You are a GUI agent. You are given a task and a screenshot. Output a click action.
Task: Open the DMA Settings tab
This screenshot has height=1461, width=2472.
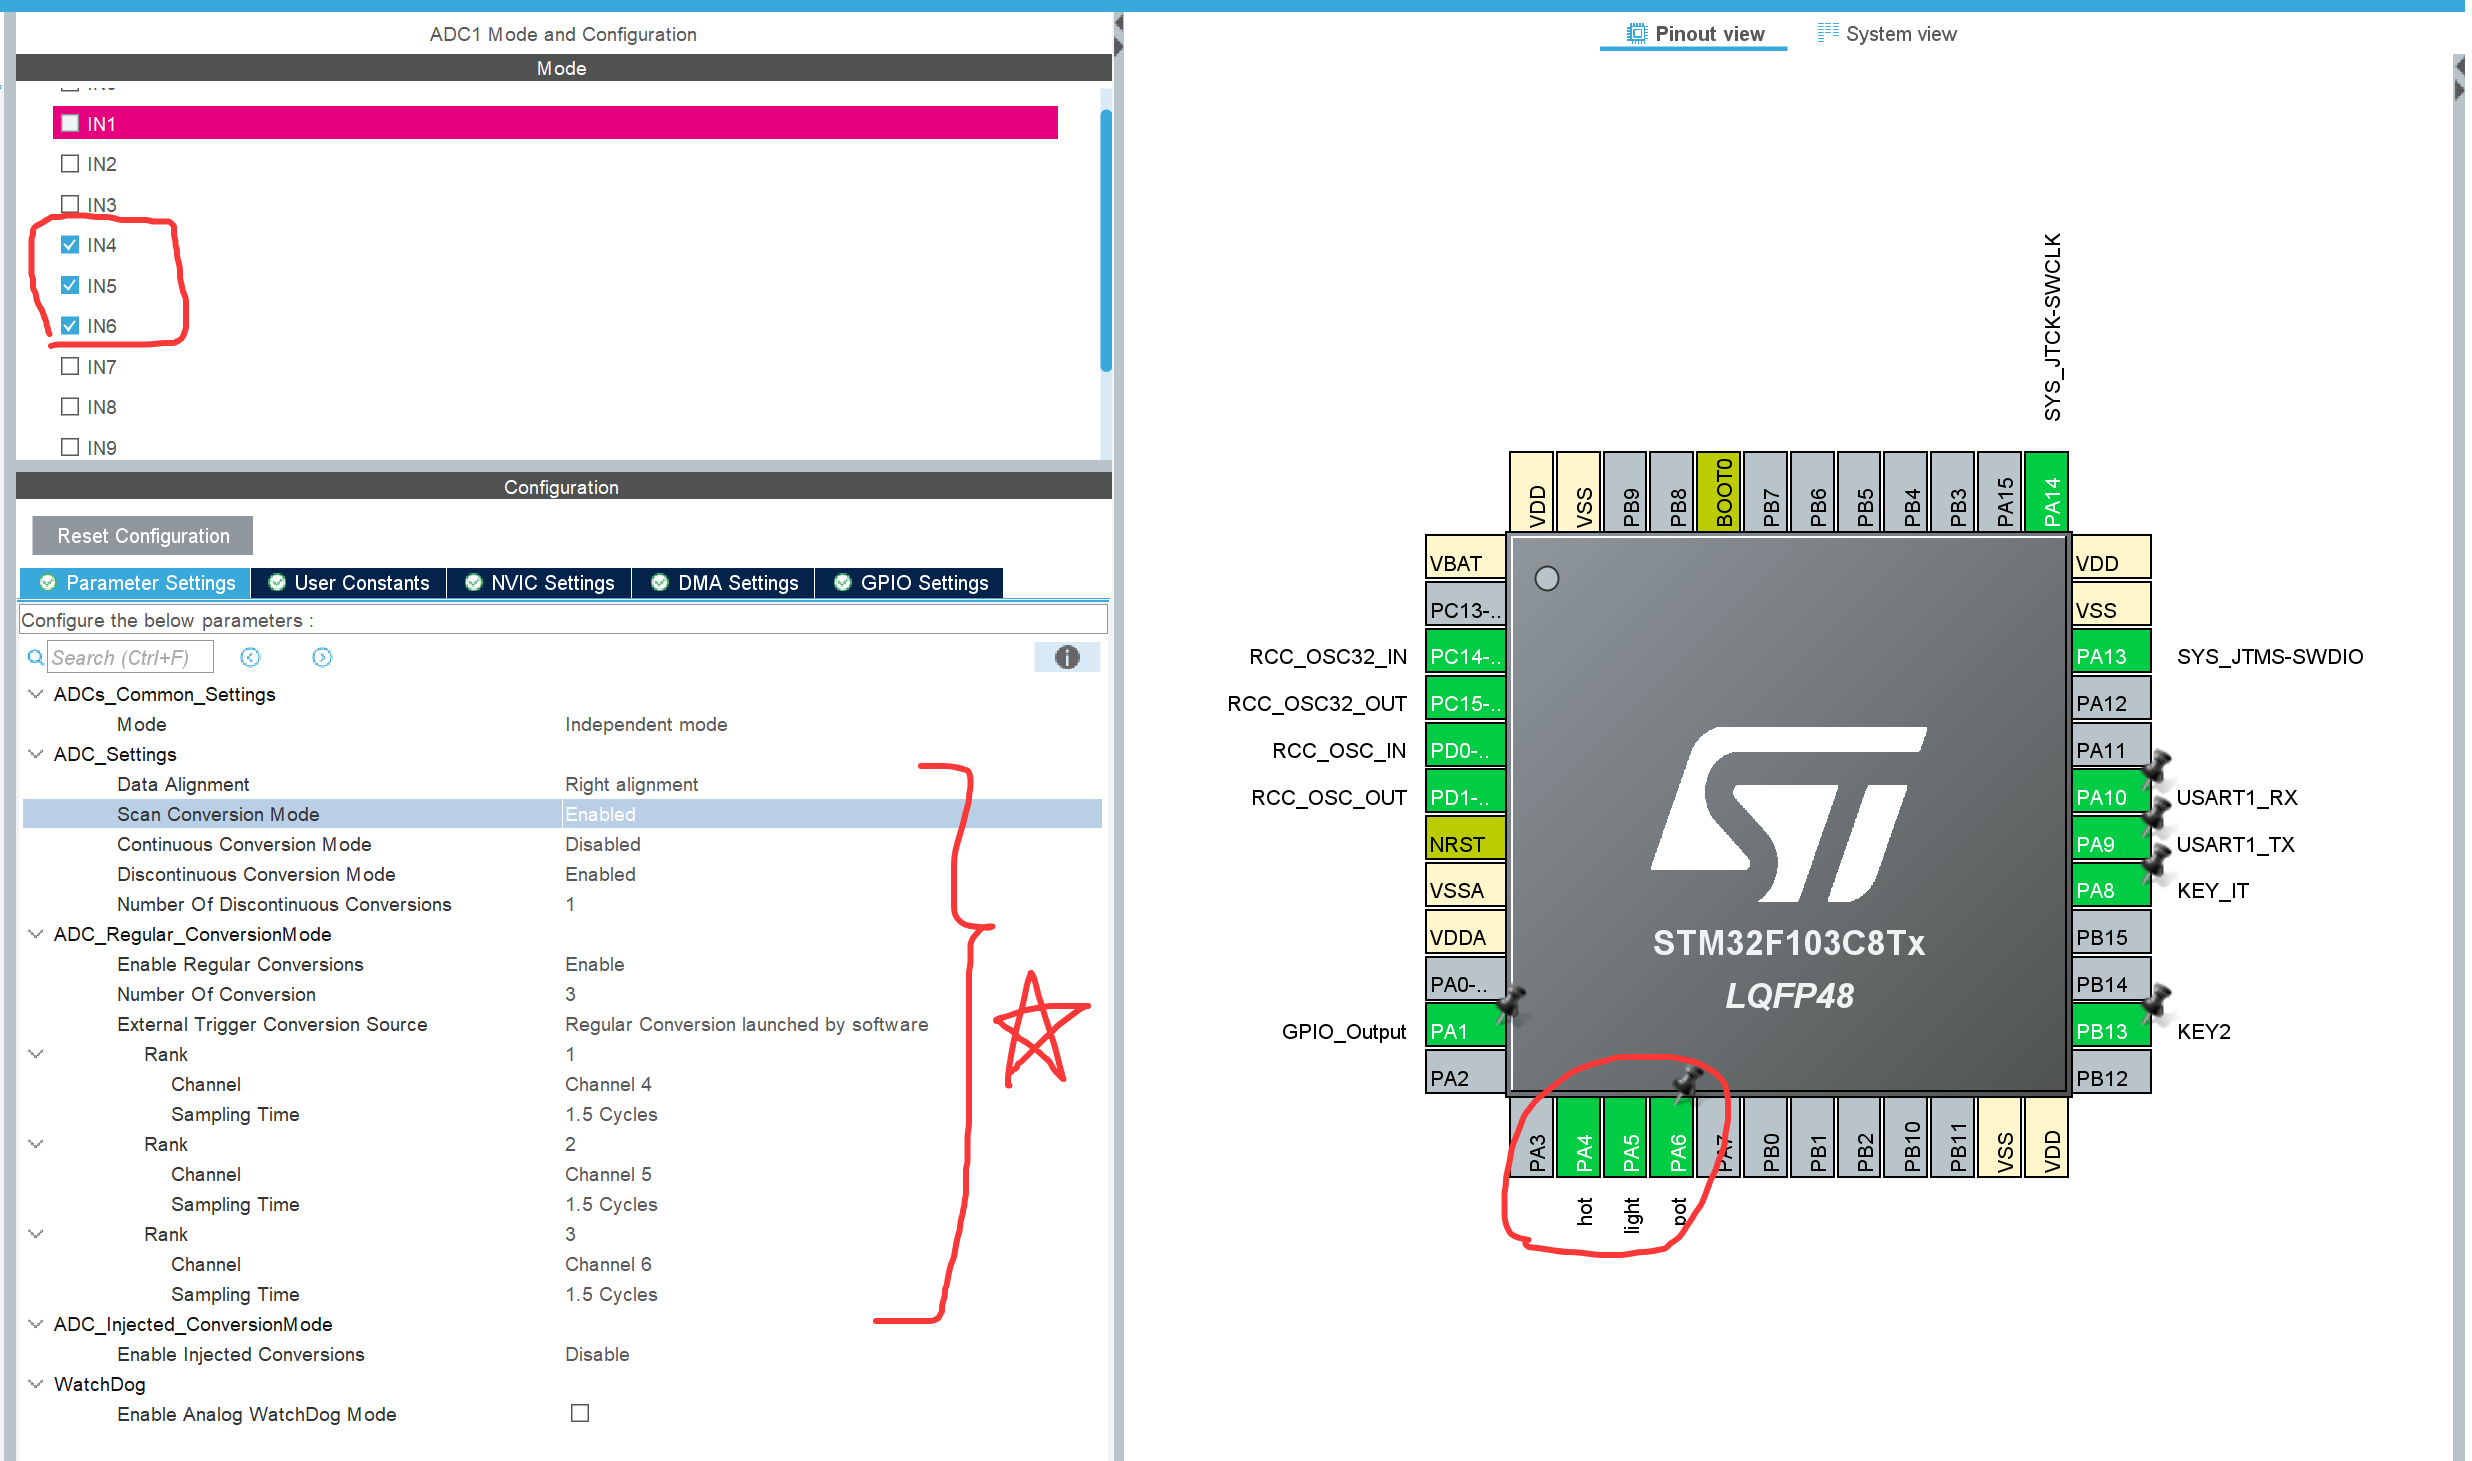coord(724,583)
